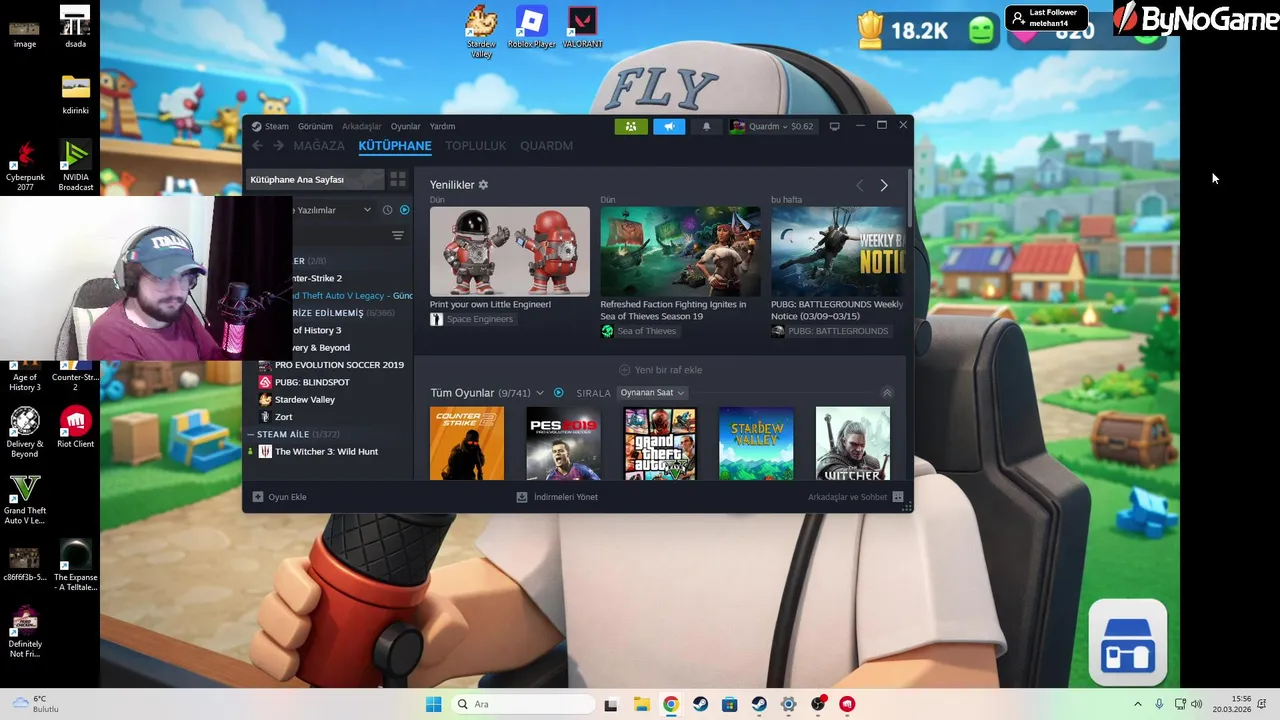Open Windows Start menu
Viewport: 1280px width, 720px height.
(x=433, y=704)
